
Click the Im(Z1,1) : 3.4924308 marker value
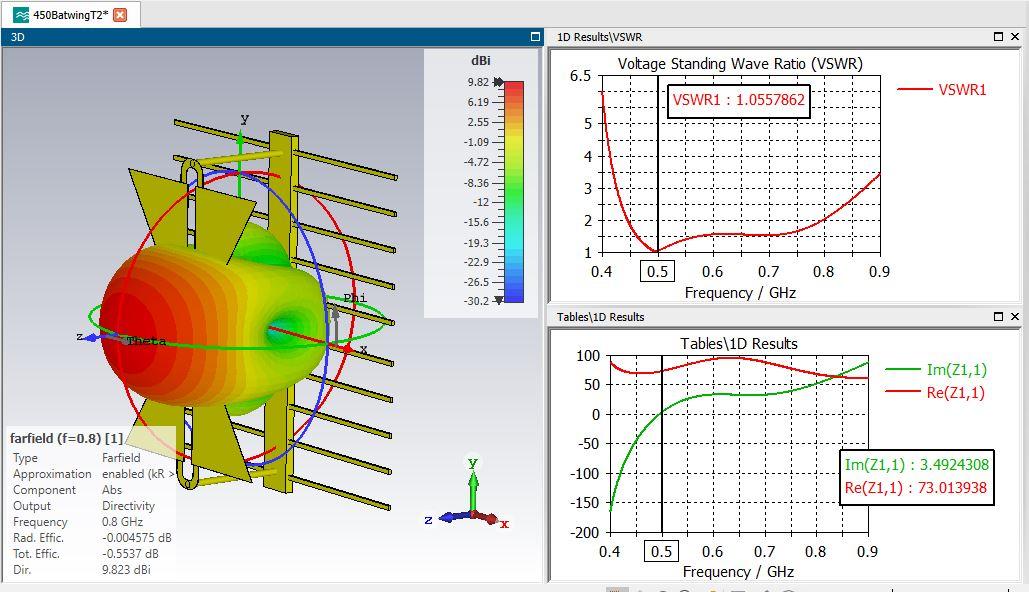[916, 465]
